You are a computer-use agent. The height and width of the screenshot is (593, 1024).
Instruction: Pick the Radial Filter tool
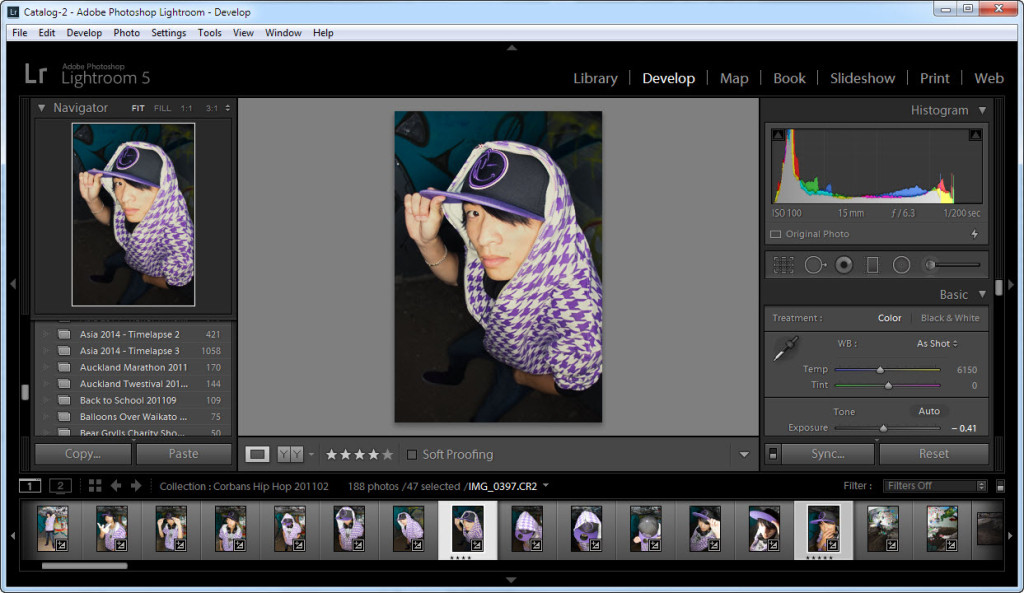click(901, 265)
